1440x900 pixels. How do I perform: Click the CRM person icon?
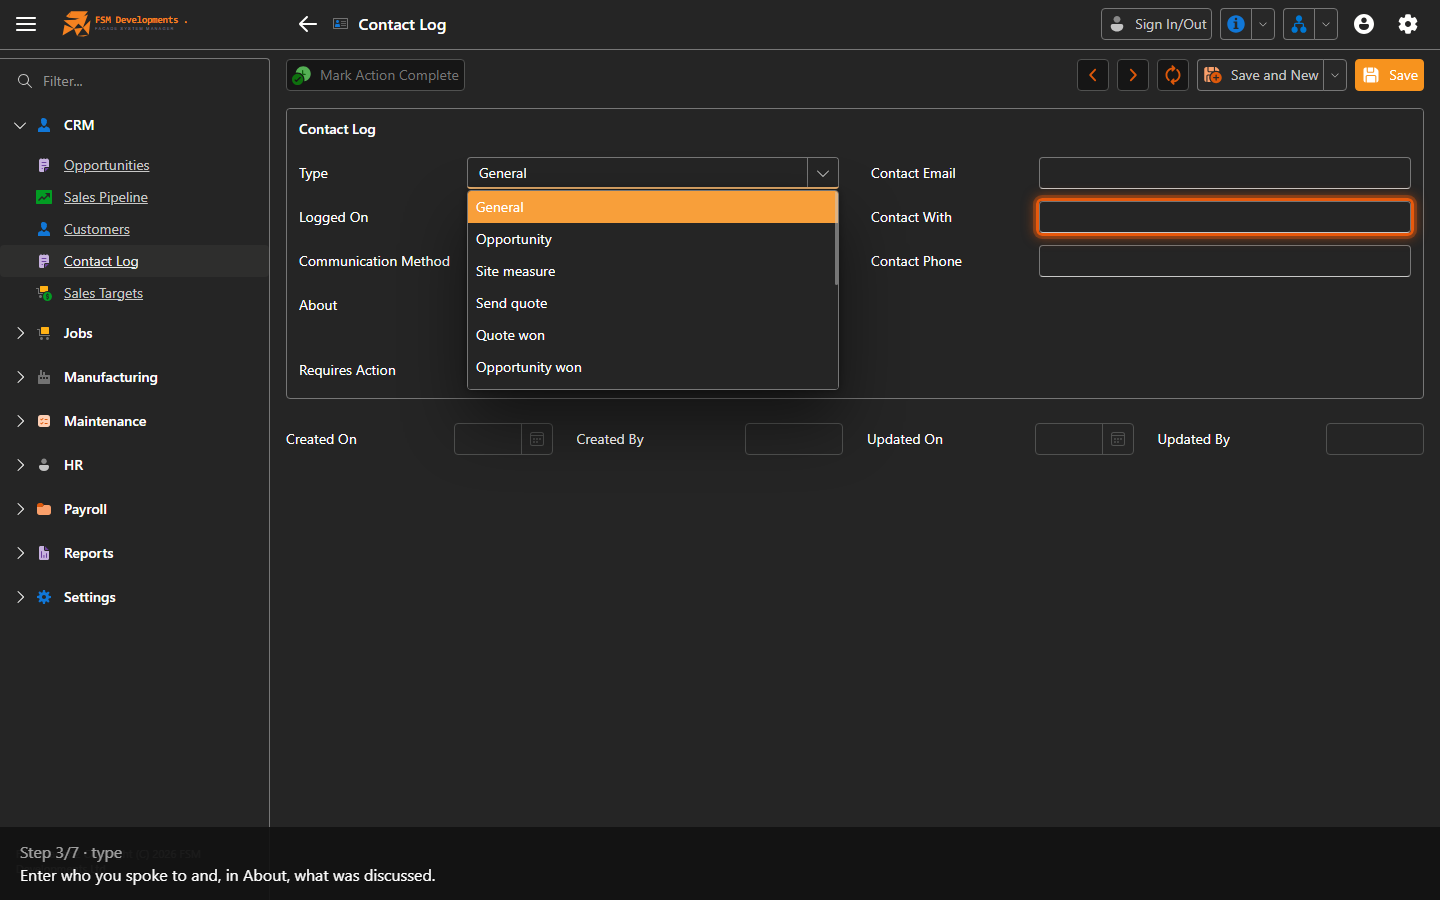[x=44, y=125]
